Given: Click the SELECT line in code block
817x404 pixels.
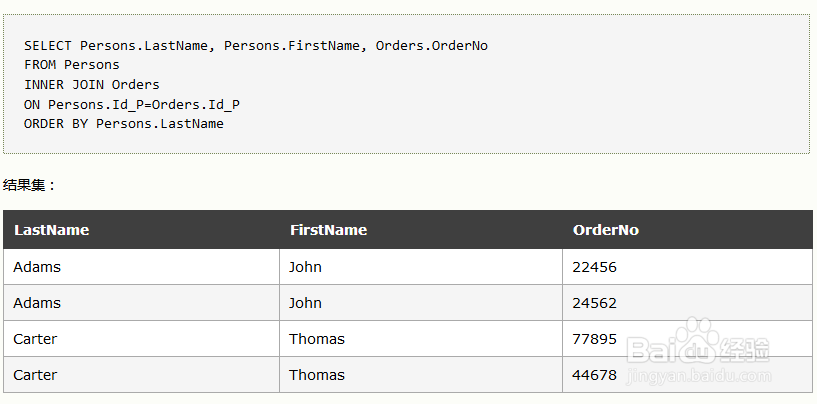Looking at the screenshot, I should tap(256, 46).
